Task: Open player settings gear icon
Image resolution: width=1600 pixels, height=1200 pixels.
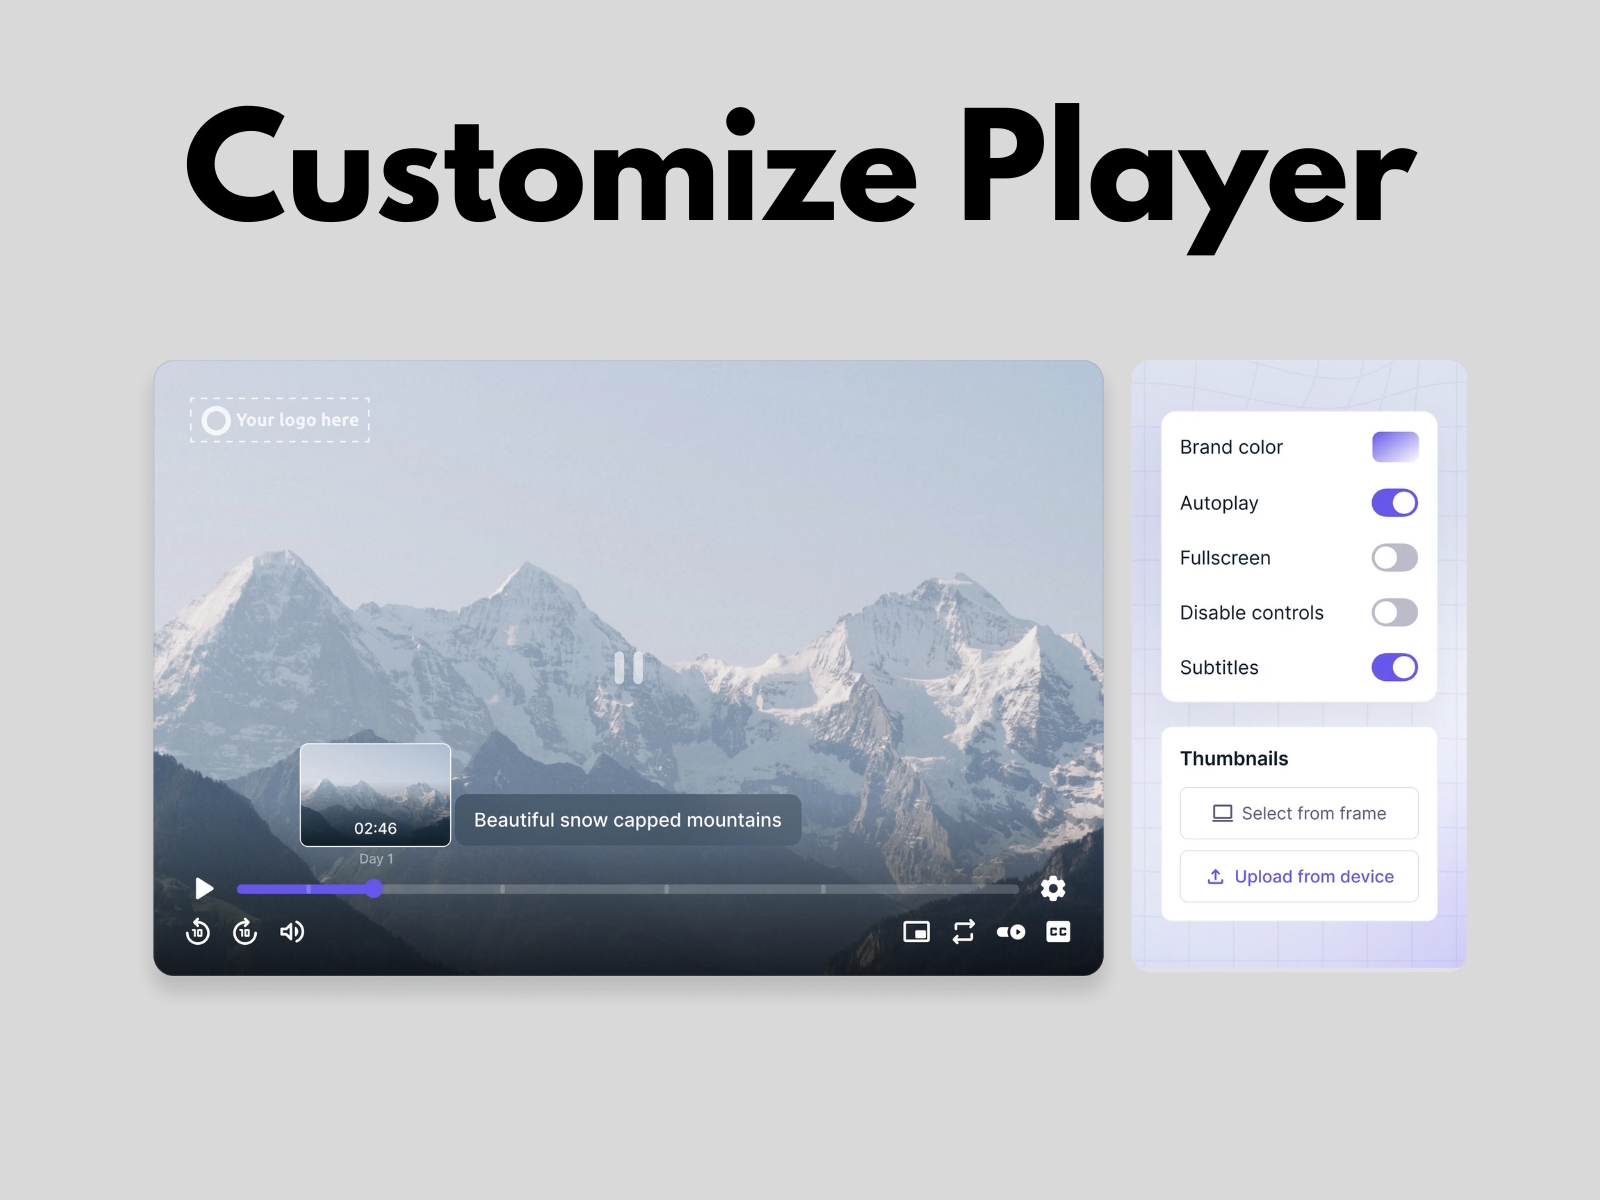Action: click(1053, 888)
